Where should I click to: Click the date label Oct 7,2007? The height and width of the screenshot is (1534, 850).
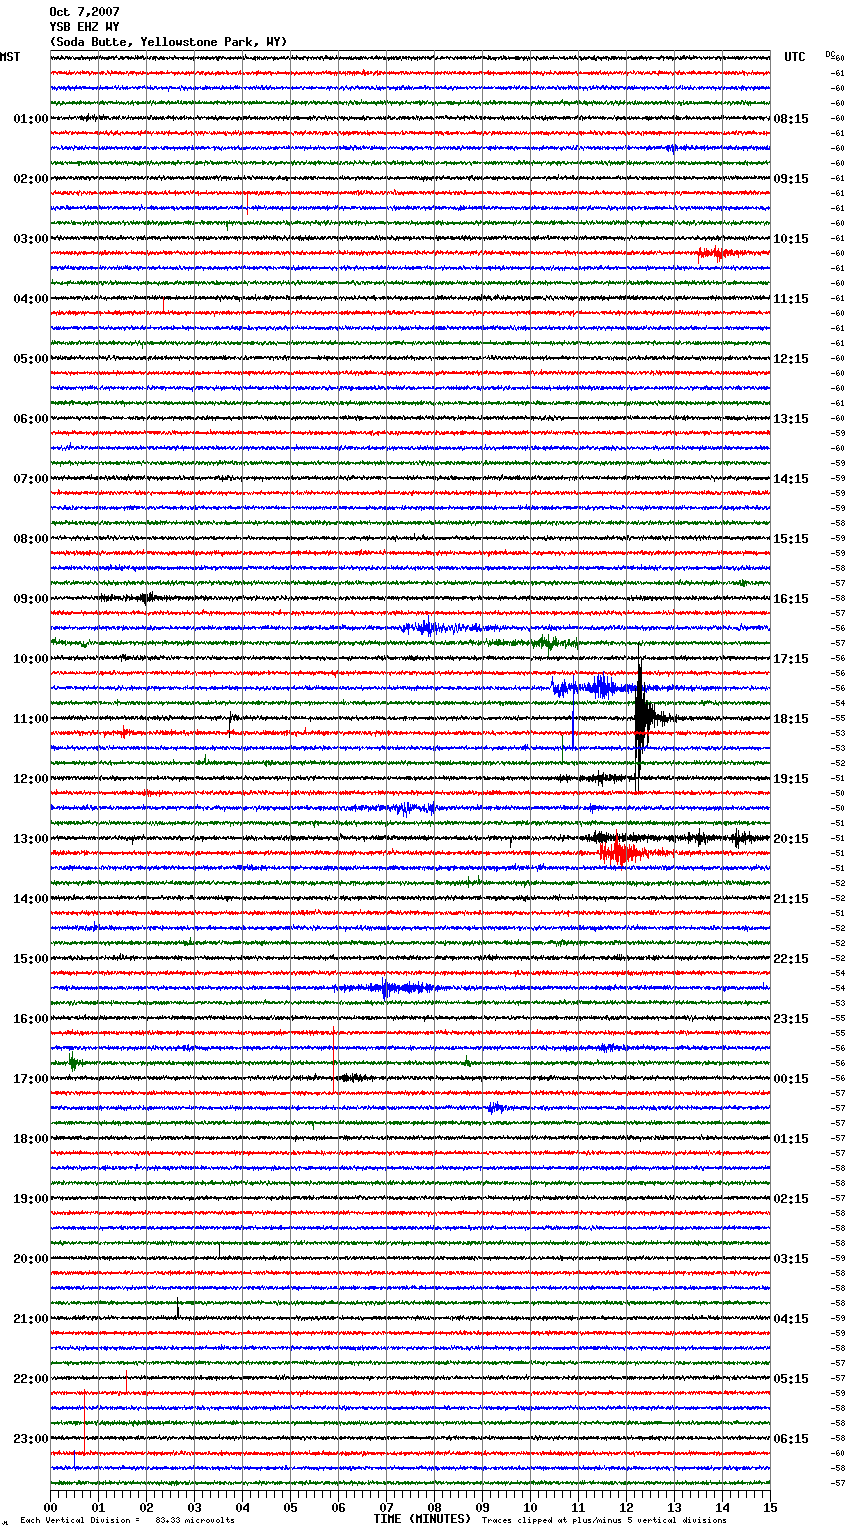pyautogui.click(x=84, y=12)
